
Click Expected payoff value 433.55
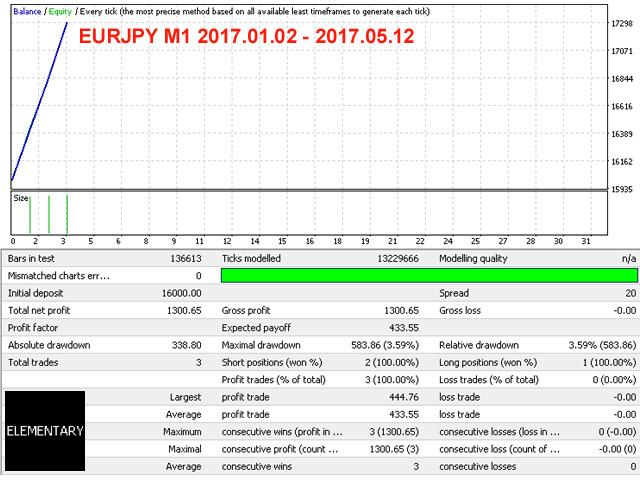point(404,328)
